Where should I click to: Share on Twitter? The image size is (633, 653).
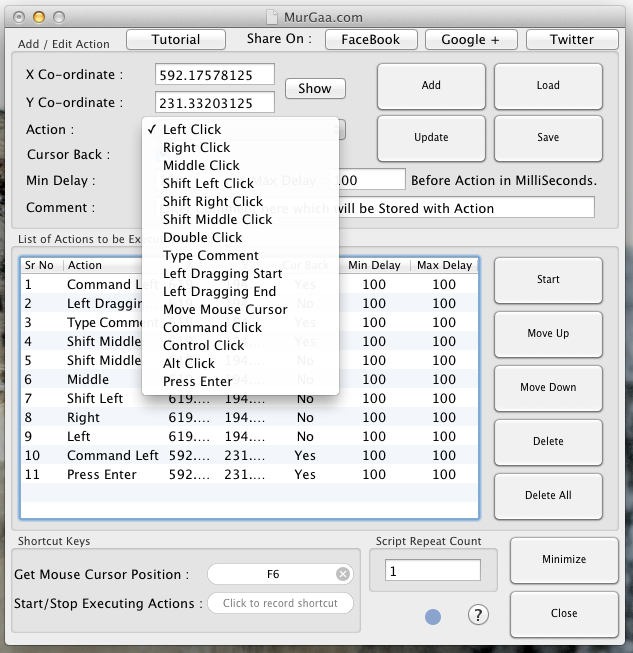point(572,40)
